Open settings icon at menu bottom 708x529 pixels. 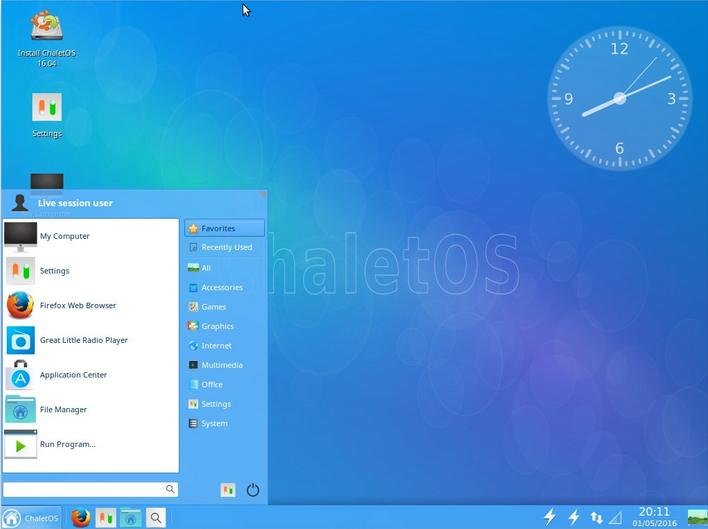[x=228, y=490]
